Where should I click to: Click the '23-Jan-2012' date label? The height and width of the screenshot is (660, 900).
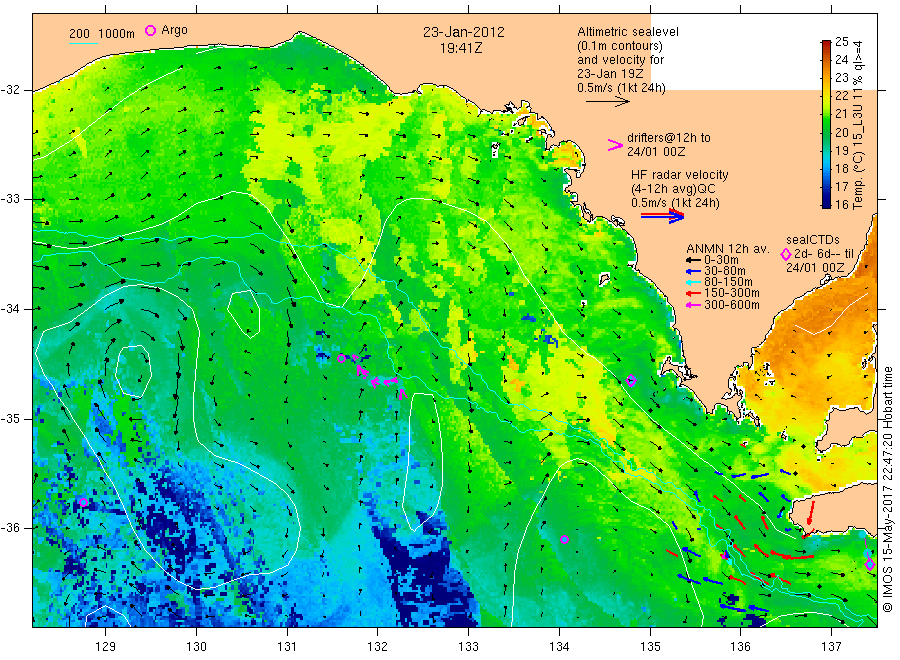[464, 32]
